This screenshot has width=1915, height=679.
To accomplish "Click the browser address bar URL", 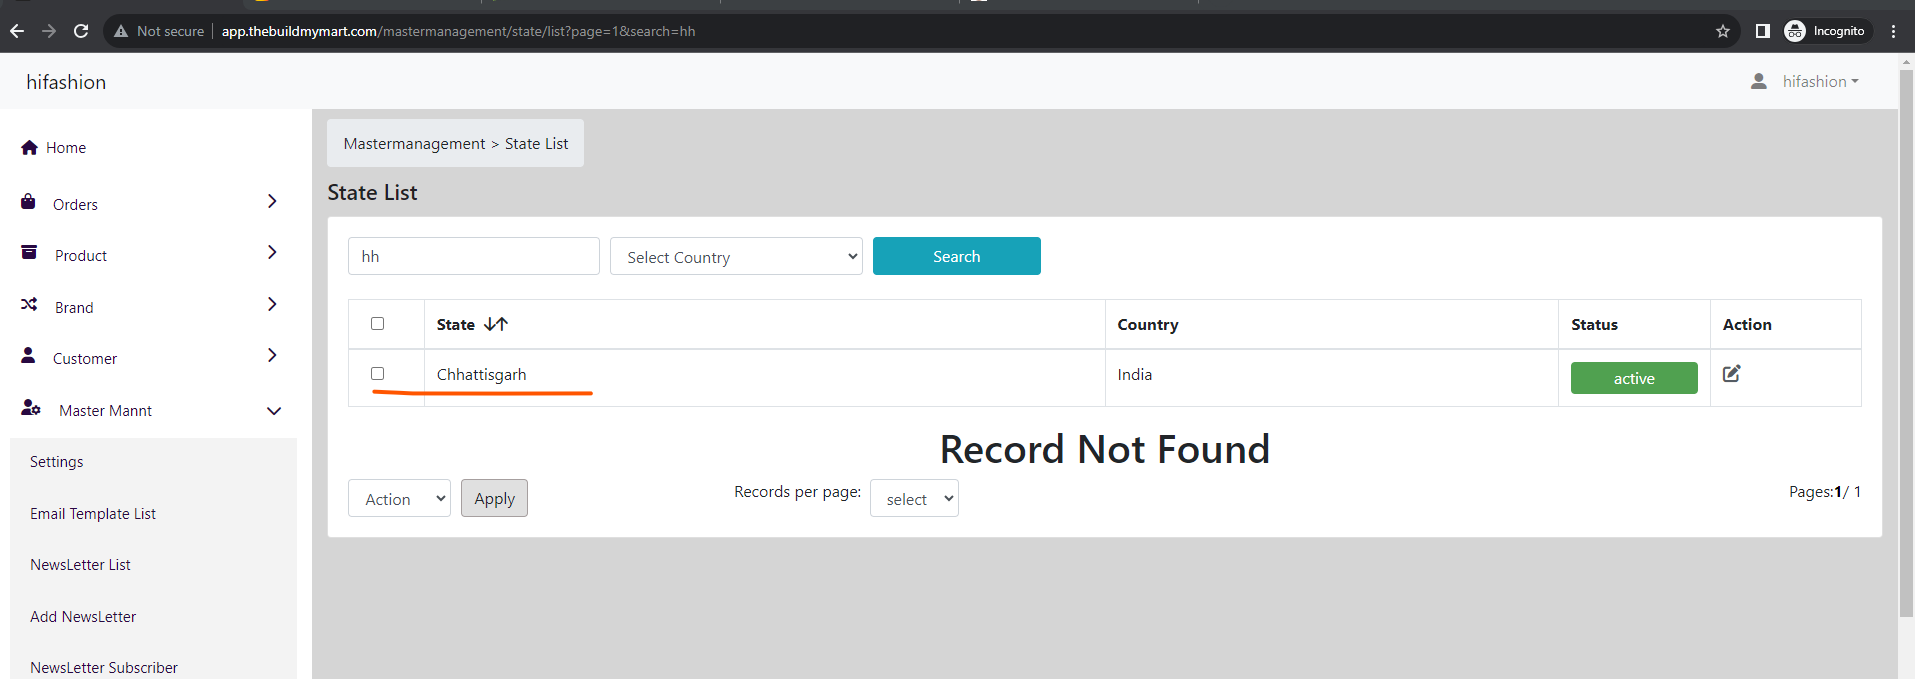I will pyautogui.click(x=458, y=31).
